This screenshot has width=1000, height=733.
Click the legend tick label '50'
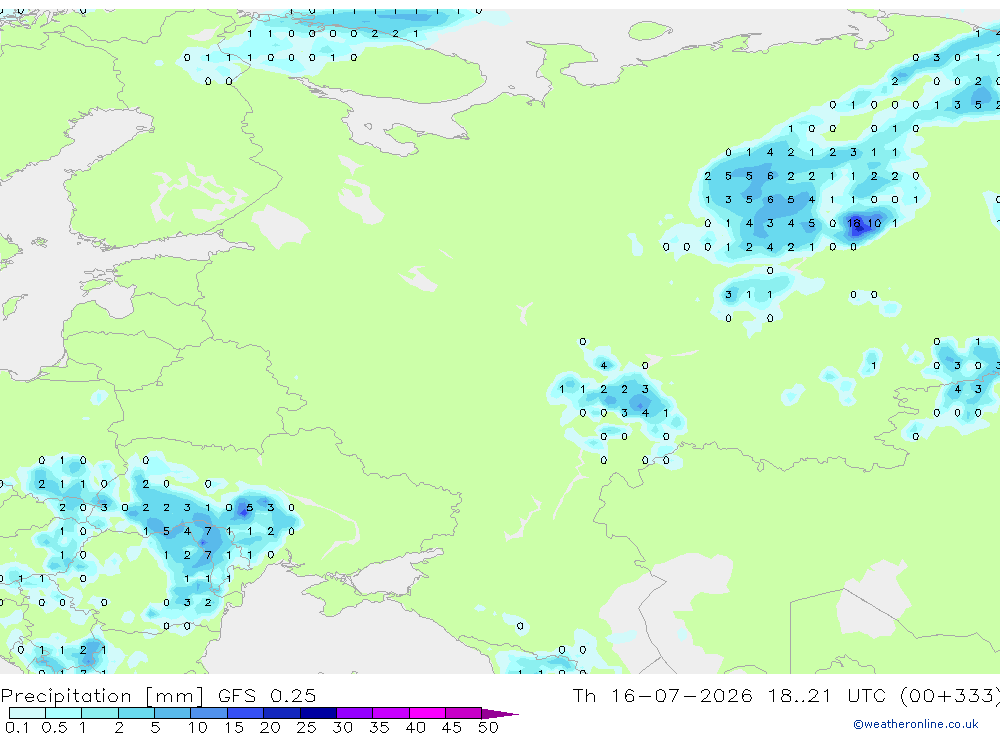488,727
